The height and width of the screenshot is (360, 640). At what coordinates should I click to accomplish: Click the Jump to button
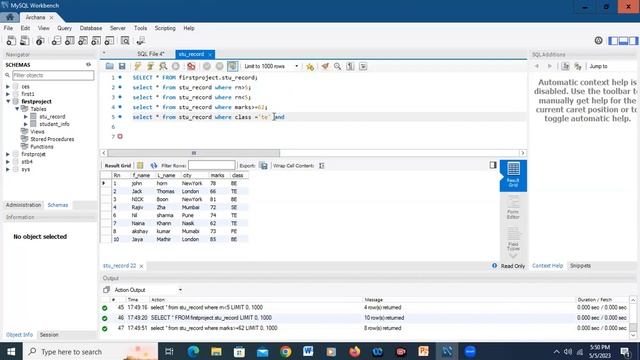coord(598,66)
